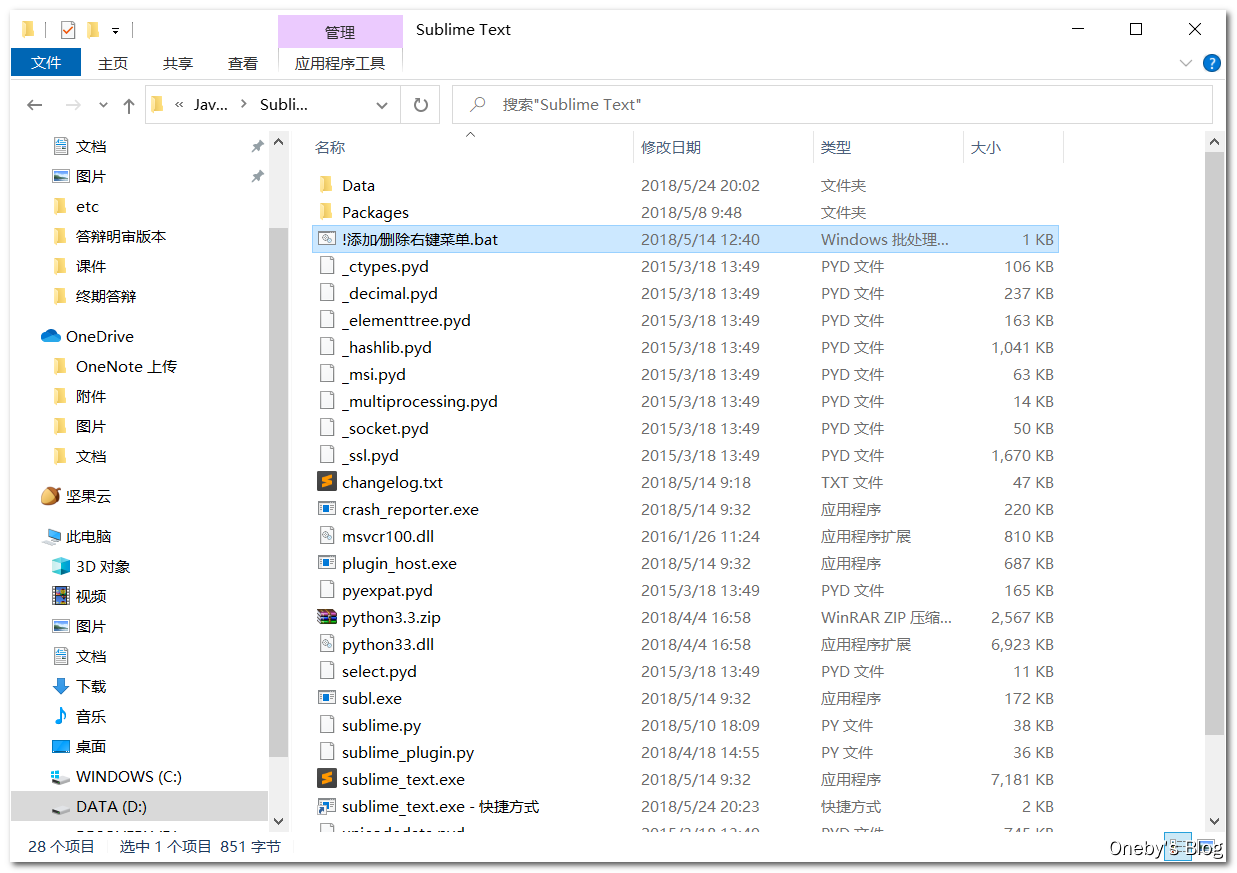Sort by the 名称 column header
The image size is (1237, 873).
pos(470,147)
